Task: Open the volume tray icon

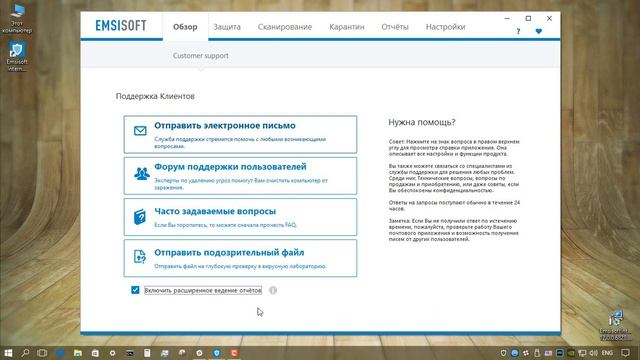Action: 593,353
